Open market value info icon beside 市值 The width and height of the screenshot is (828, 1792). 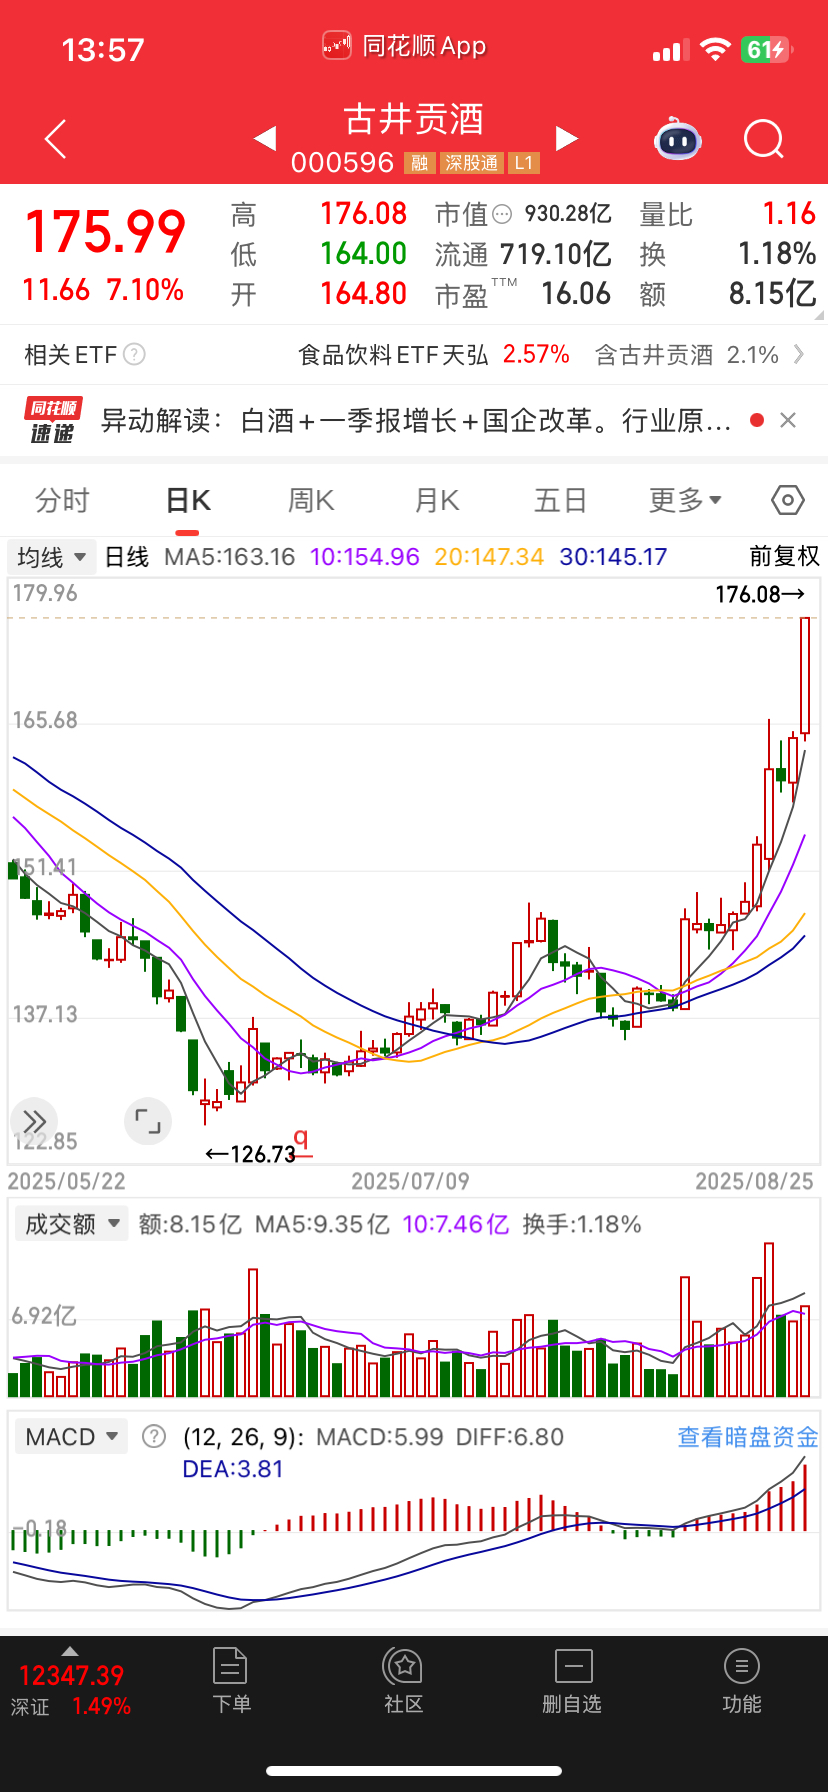pos(503,214)
